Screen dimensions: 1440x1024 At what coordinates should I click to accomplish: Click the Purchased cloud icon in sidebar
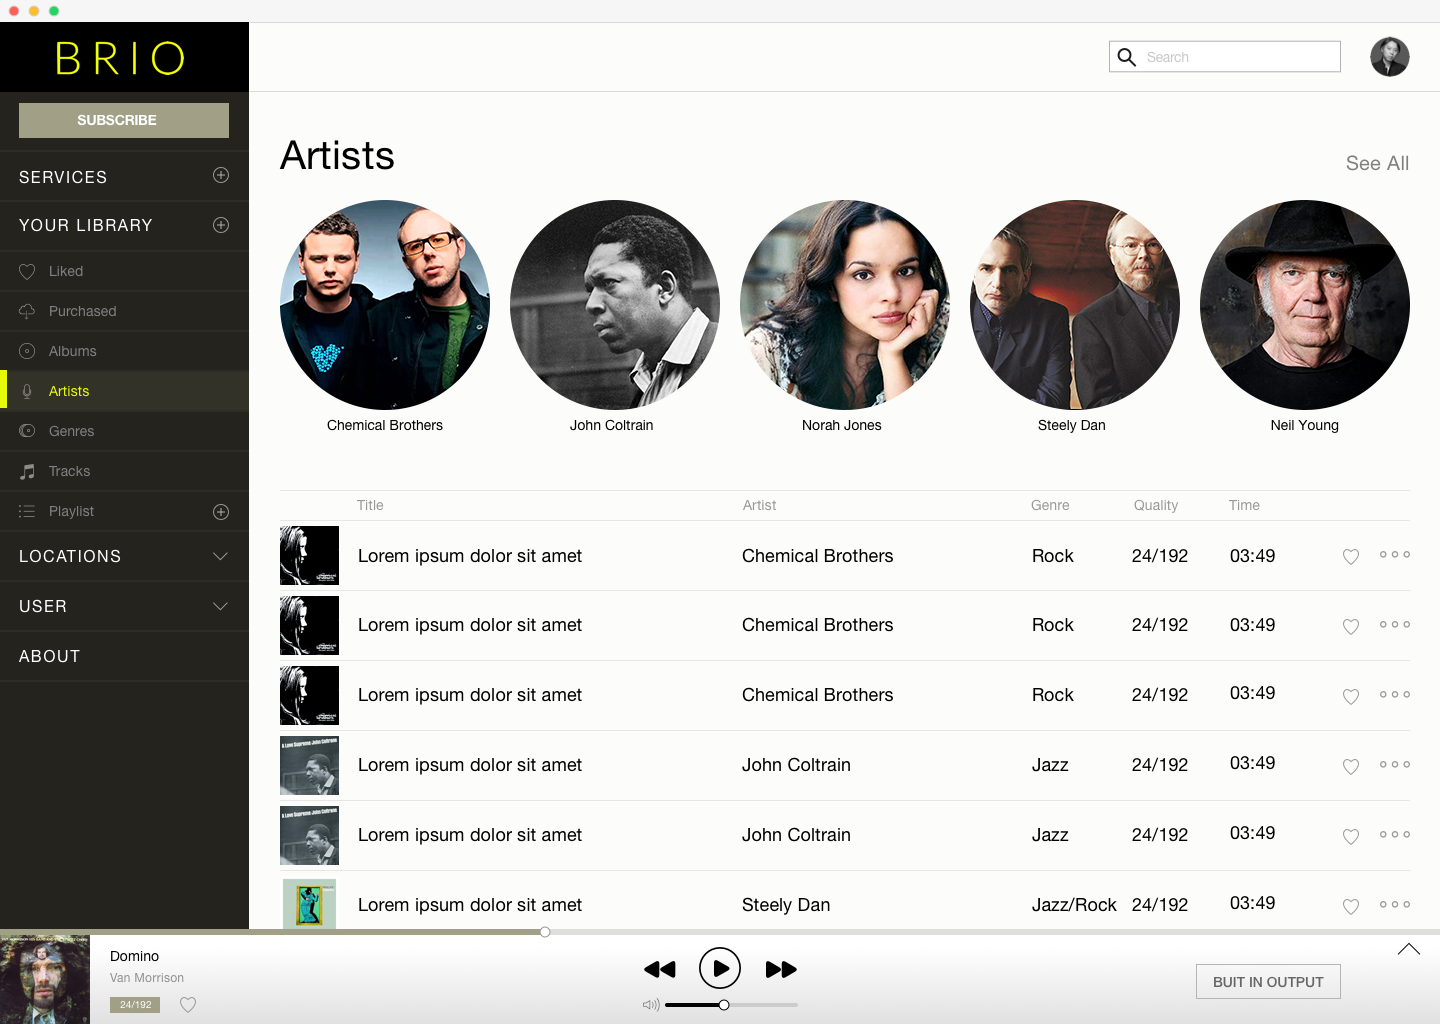27,311
